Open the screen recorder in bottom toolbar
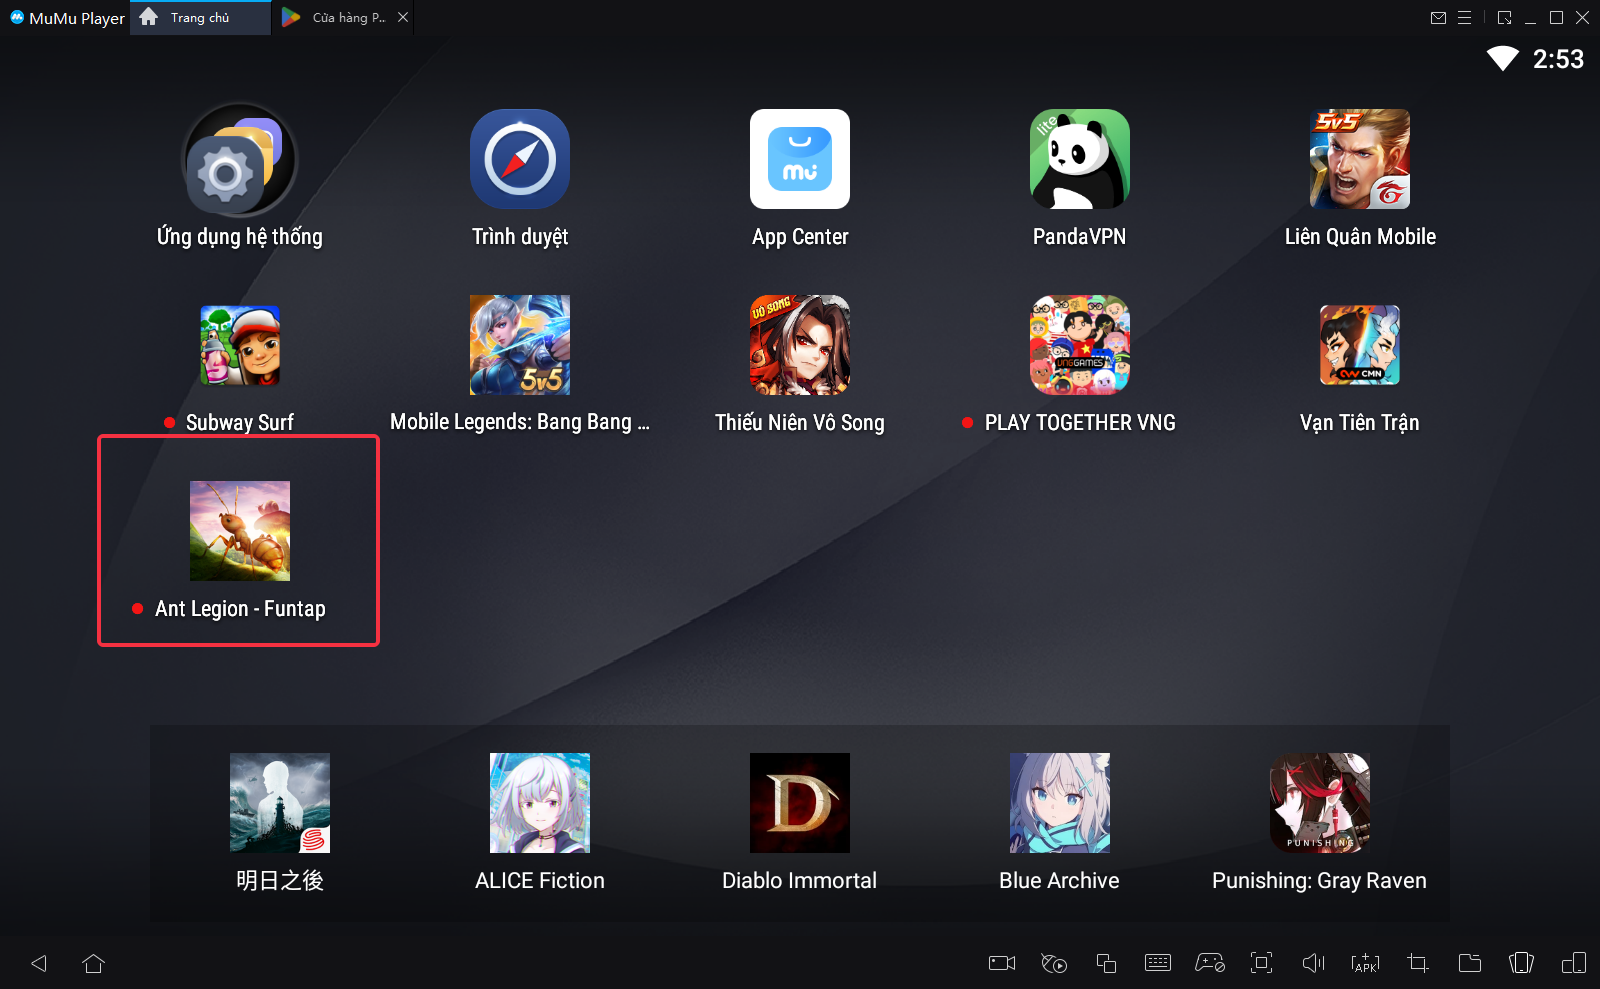 (1001, 963)
